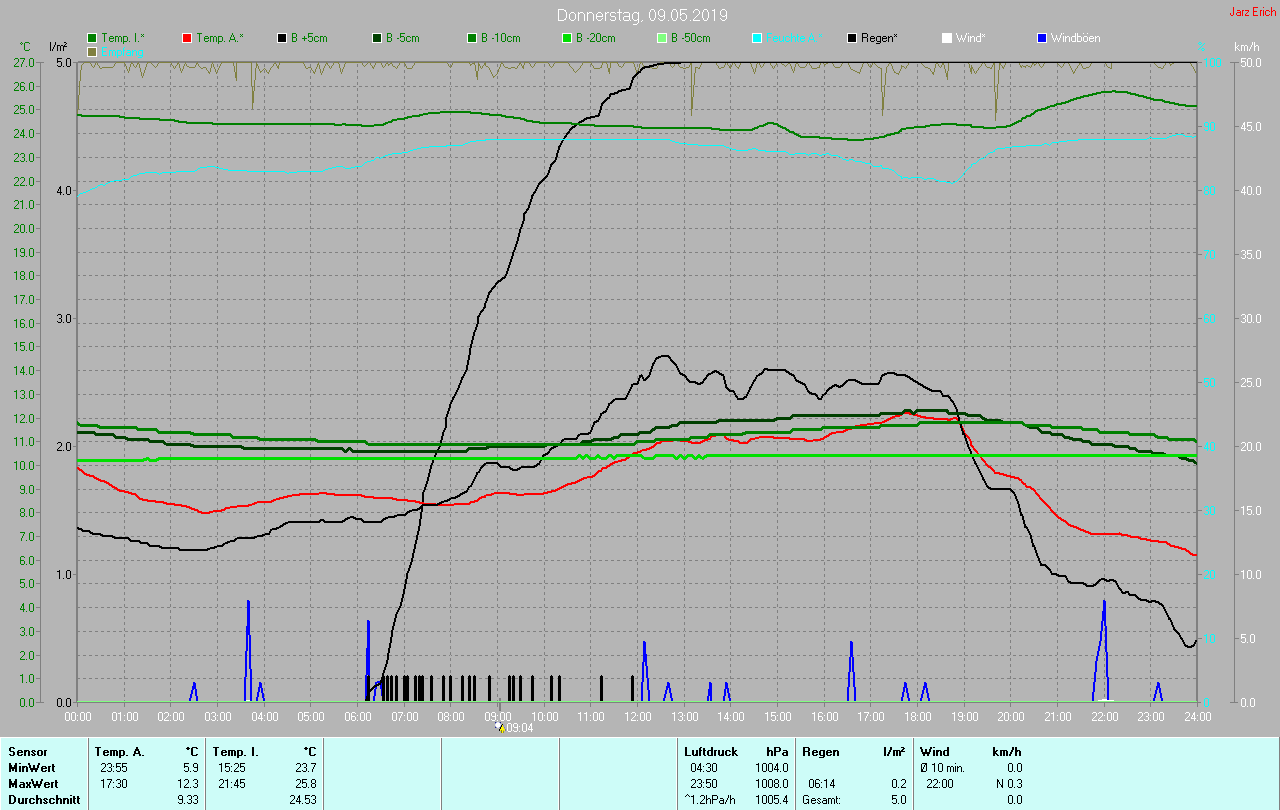Pick the bright green B -20cm swatch
Image resolution: width=1280 pixels, height=810 pixels.
coord(567,38)
